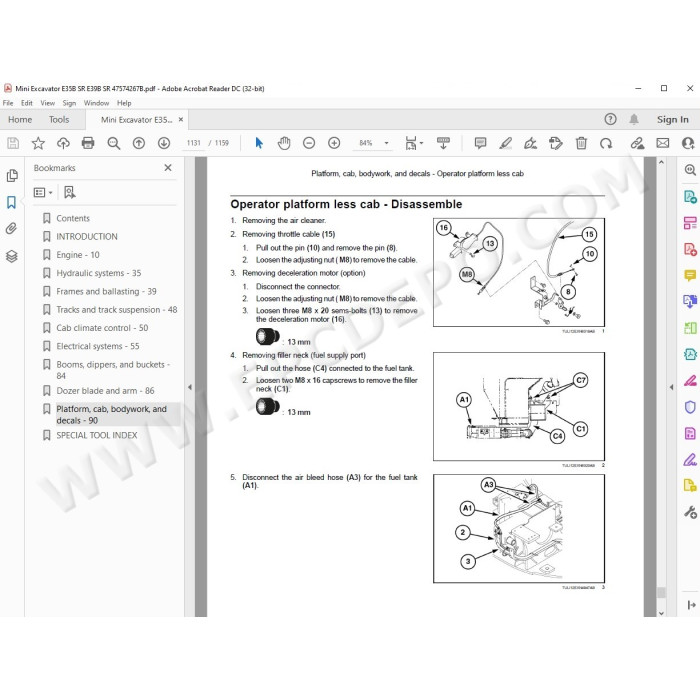Open the Edit menu
Screen dimensions: 700x700
[27, 103]
